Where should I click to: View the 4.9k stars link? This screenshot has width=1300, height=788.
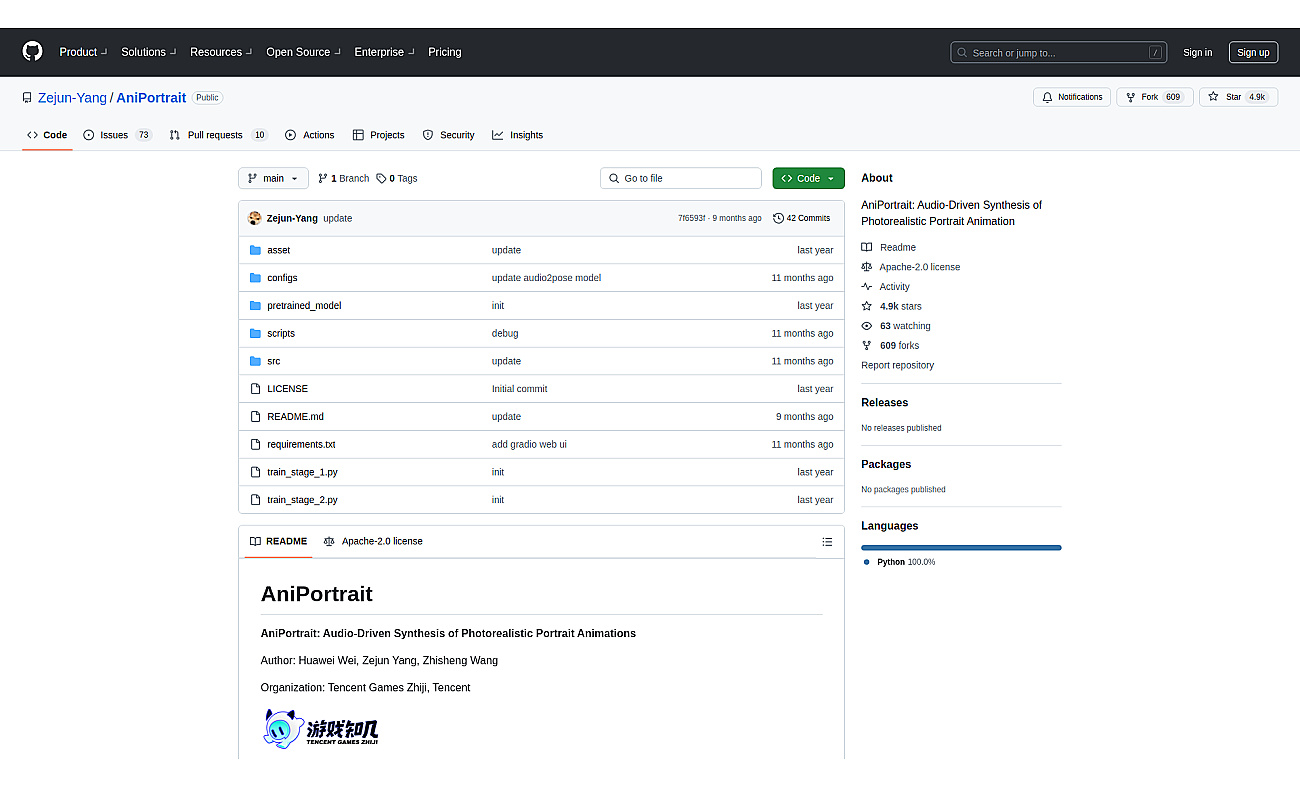click(x=892, y=306)
